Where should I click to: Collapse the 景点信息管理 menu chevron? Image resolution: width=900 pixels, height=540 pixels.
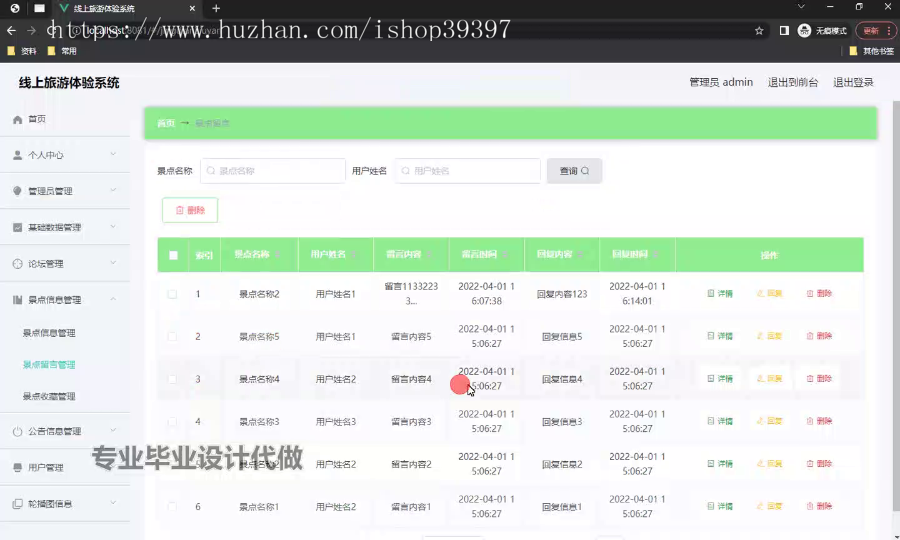pyautogui.click(x=113, y=299)
